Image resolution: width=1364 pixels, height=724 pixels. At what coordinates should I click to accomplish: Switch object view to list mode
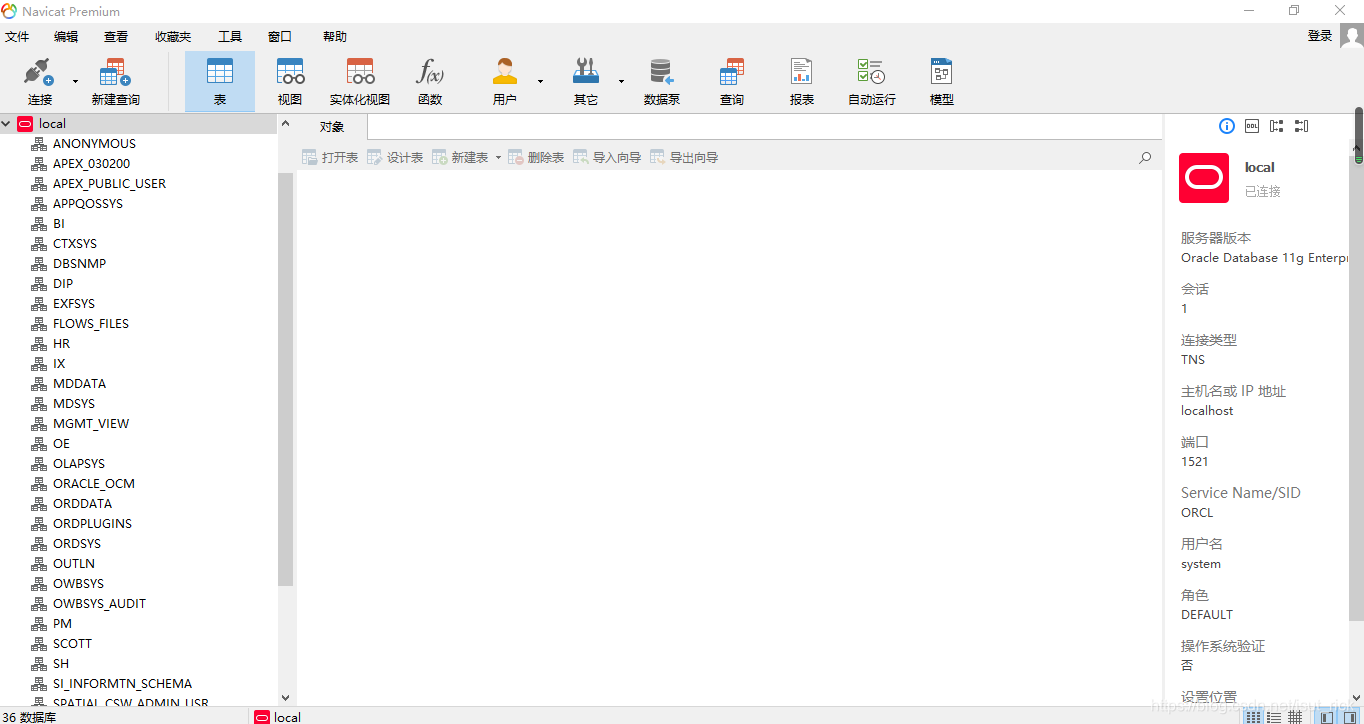click(x=1274, y=716)
